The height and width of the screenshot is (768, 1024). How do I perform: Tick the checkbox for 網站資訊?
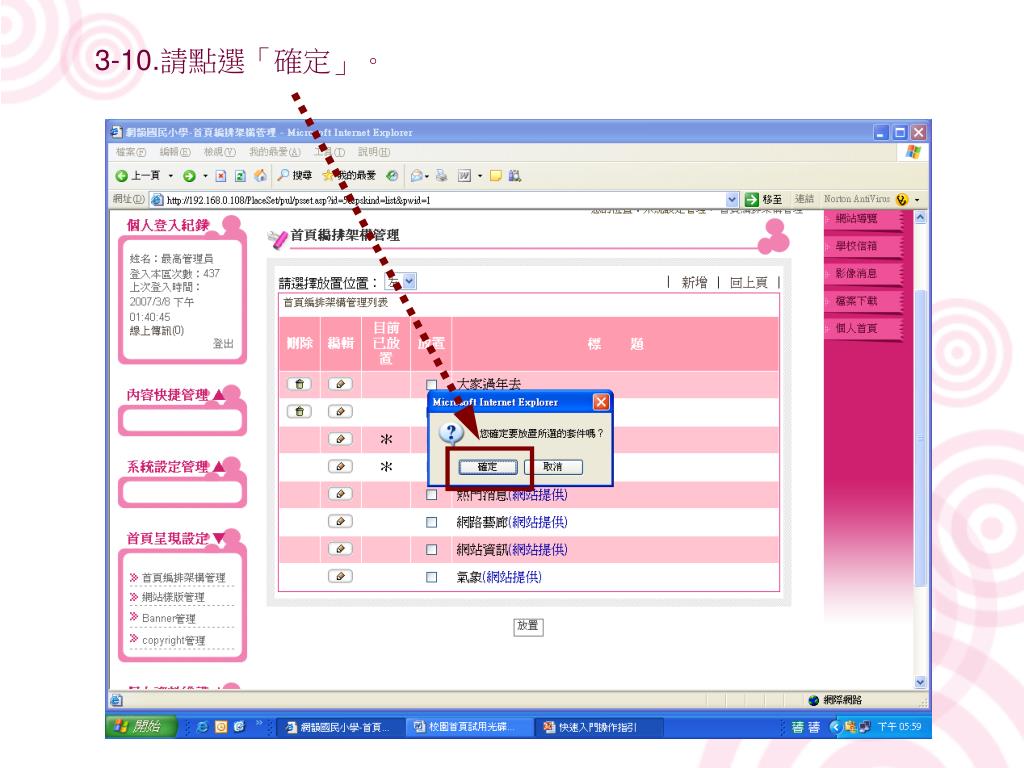[431, 550]
